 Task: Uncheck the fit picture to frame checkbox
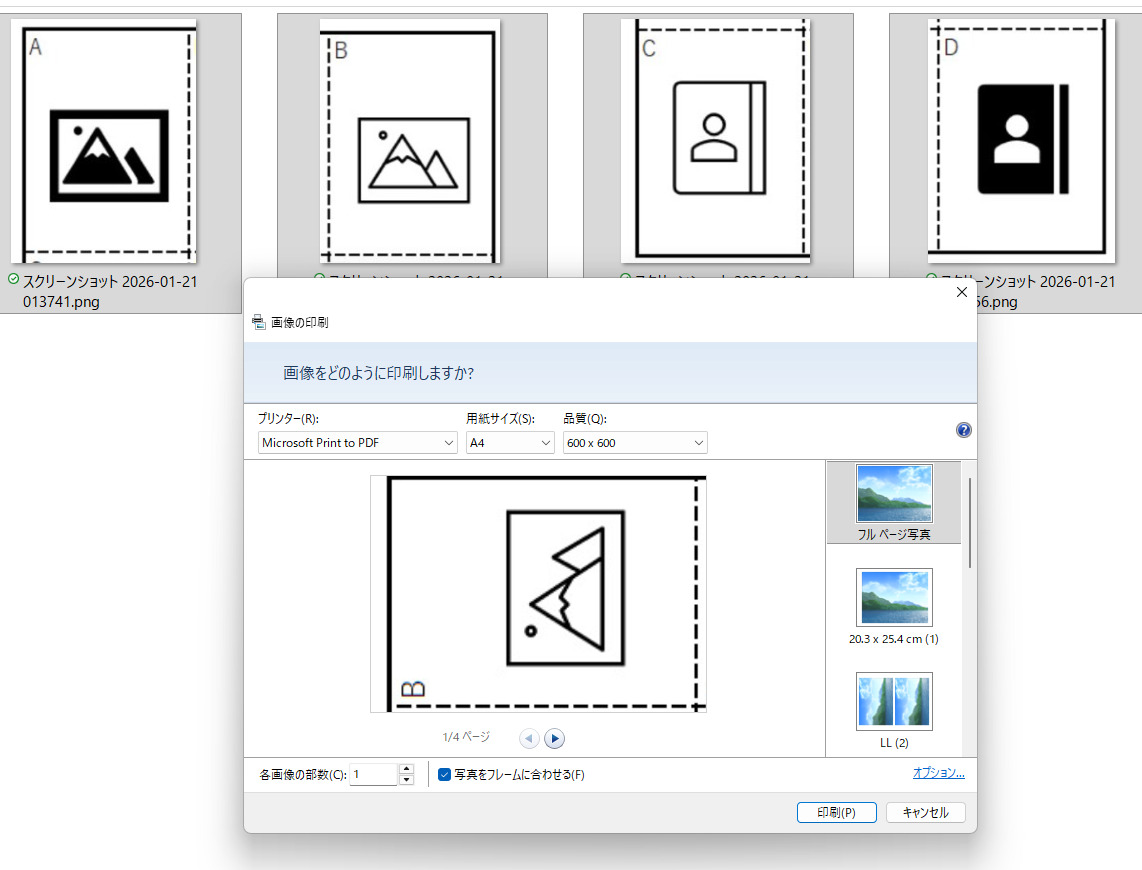(445, 774)
